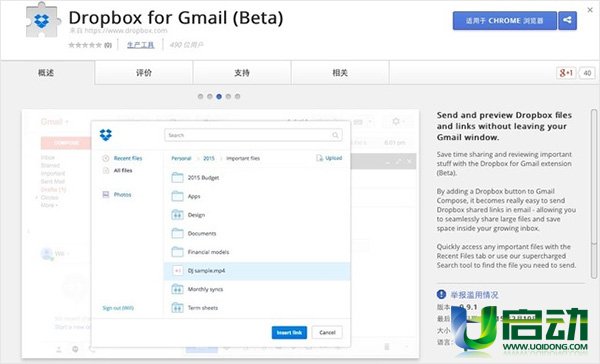Select the DJ sample.mp4 file name

pos(206,271)
